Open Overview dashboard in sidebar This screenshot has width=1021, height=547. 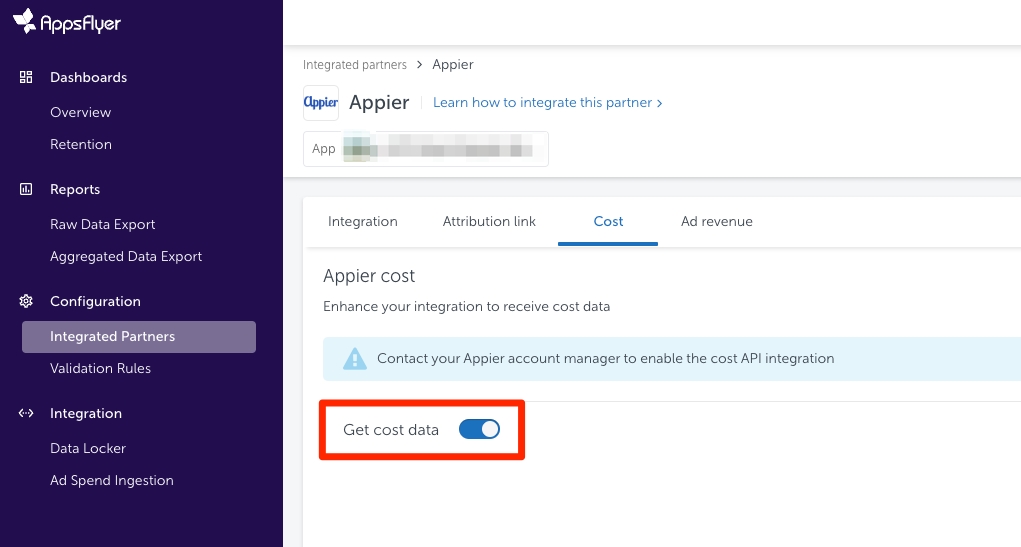(x=80, y=113)
